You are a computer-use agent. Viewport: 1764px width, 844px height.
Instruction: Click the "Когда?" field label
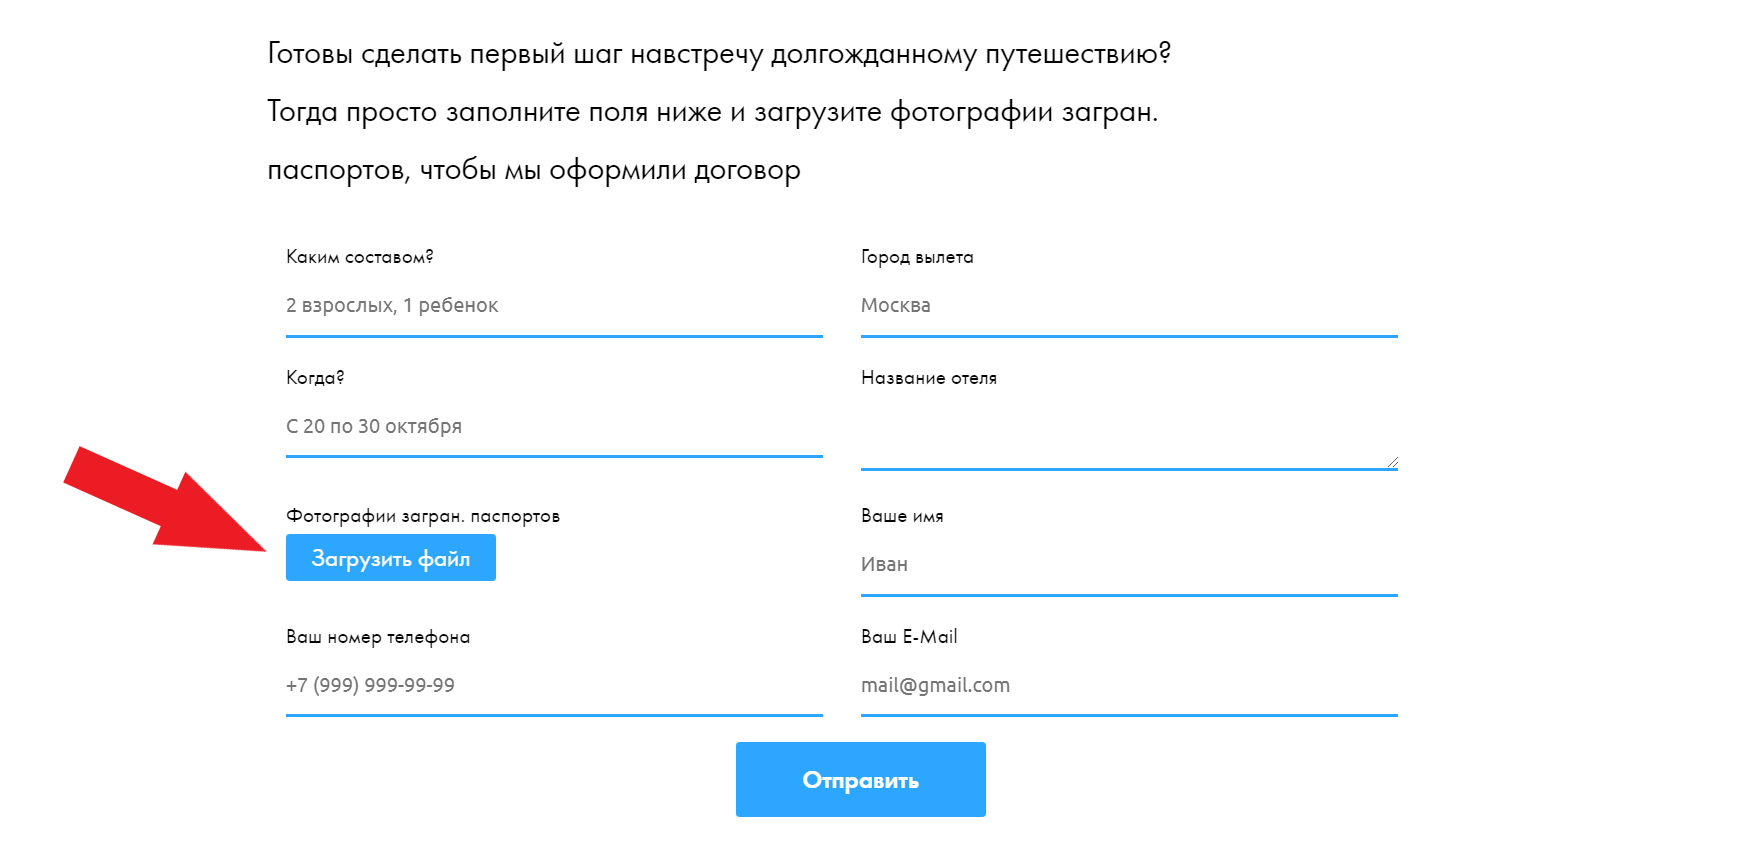click(x=315, y=378)
